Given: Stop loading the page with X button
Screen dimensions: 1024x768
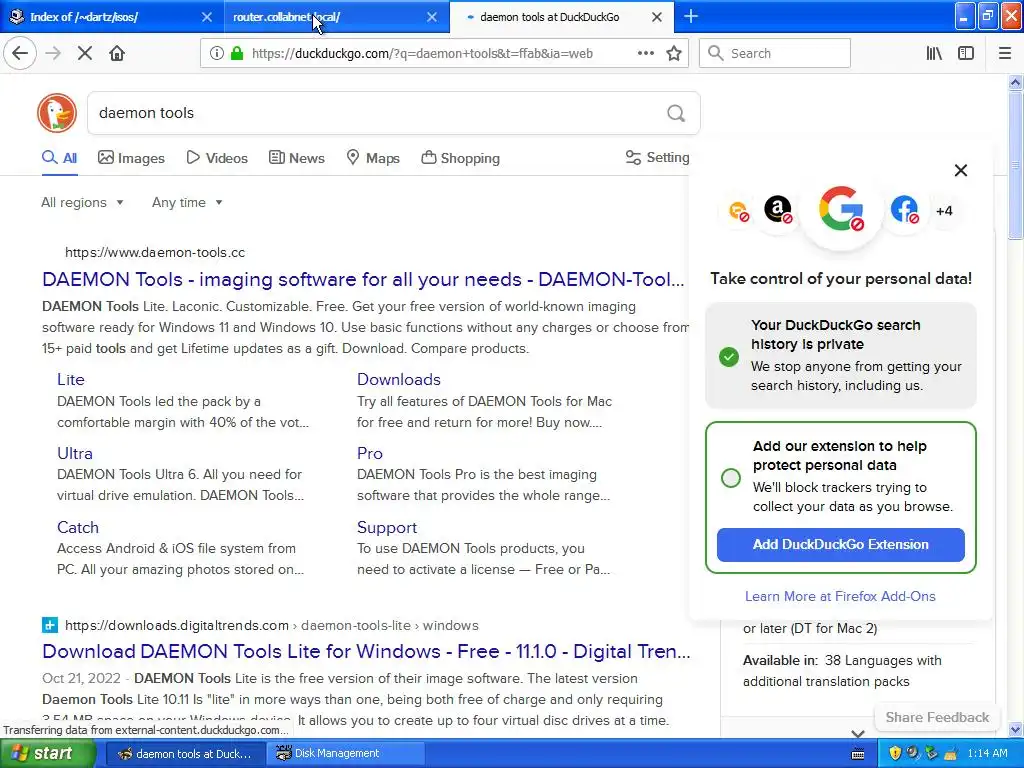Looking at the screenshot, I should (85, 54).
